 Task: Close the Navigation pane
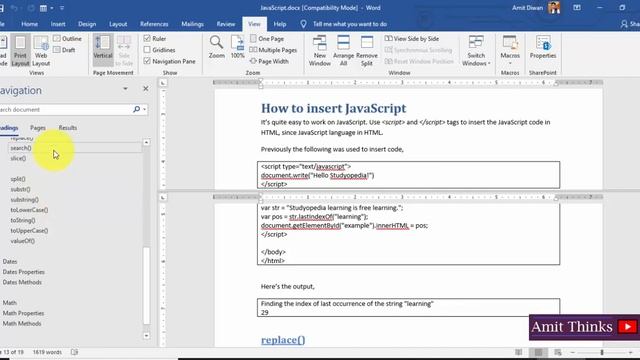146,89
